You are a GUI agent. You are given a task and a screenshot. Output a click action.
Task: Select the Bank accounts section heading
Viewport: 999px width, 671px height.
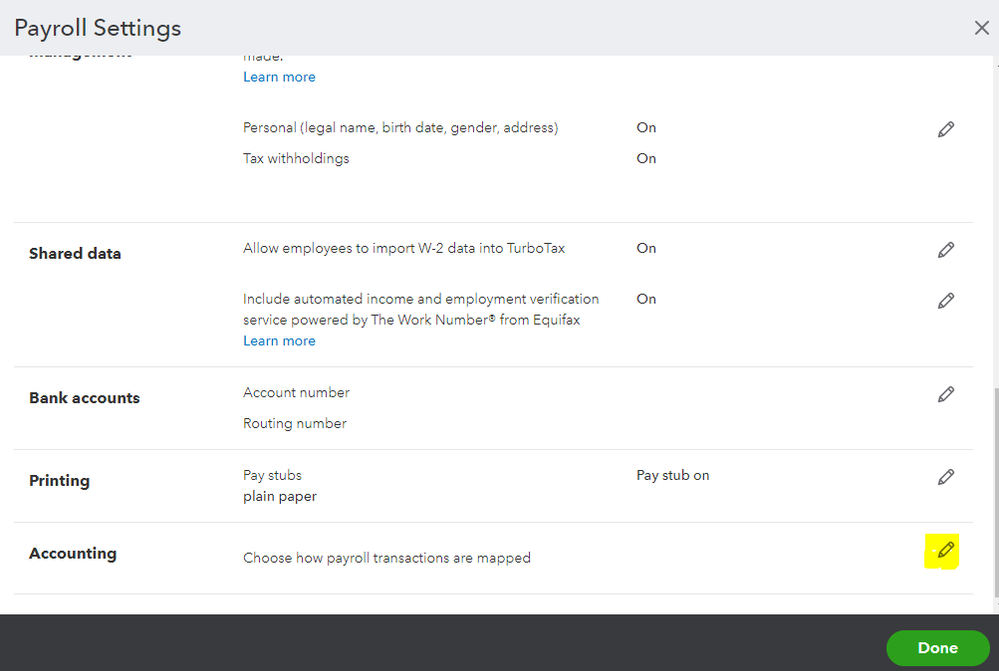click(x=84, y=398)
